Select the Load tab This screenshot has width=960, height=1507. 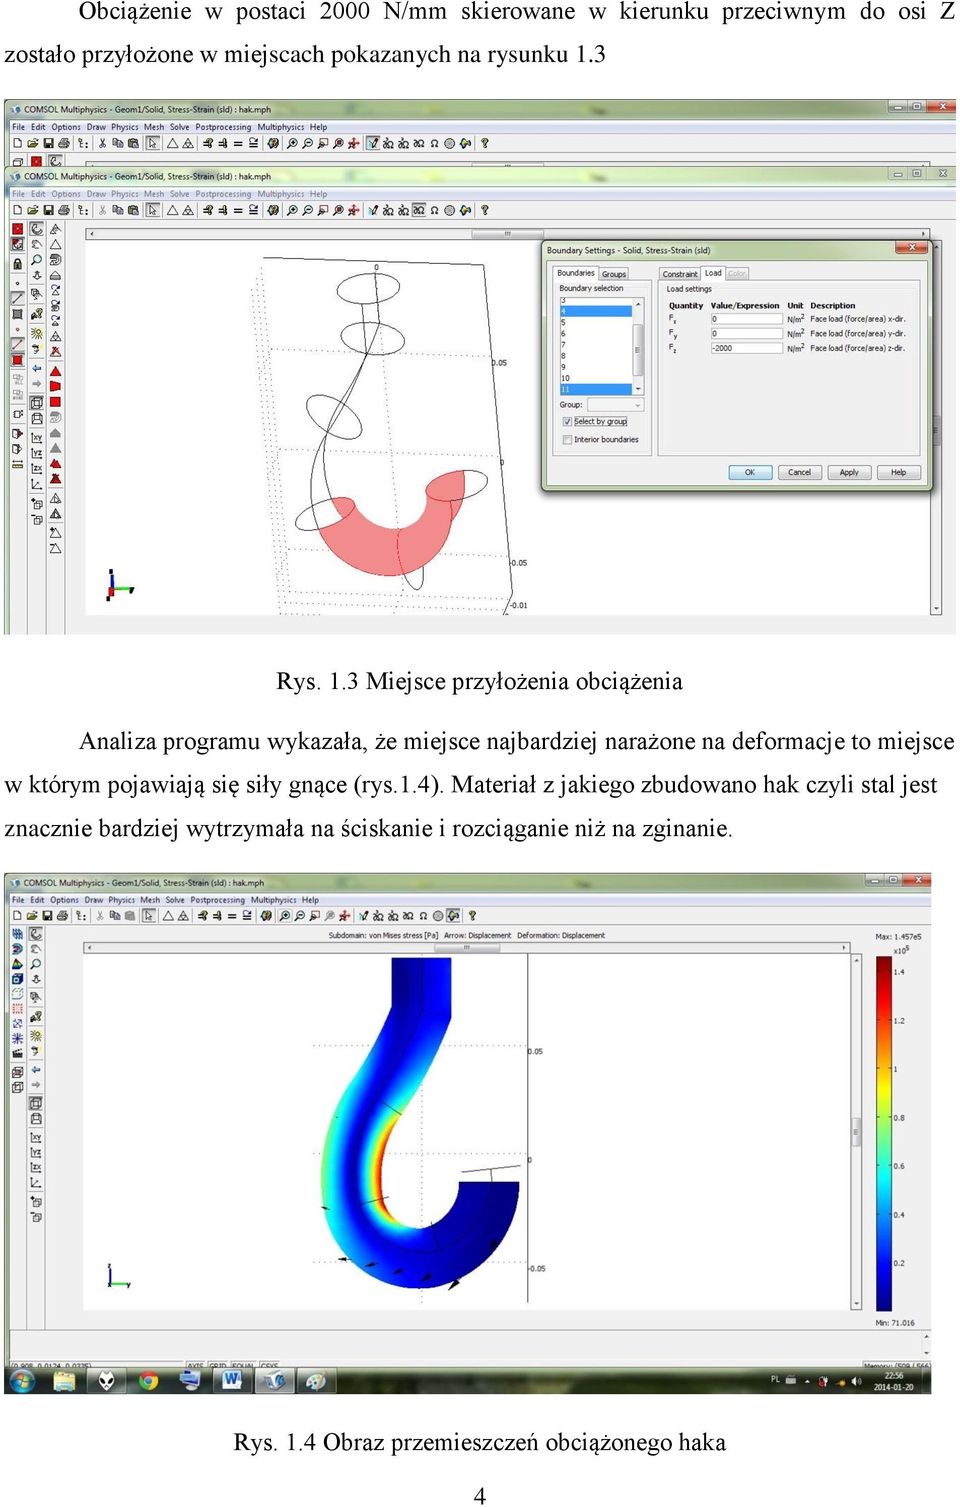(x=713, y=272)
